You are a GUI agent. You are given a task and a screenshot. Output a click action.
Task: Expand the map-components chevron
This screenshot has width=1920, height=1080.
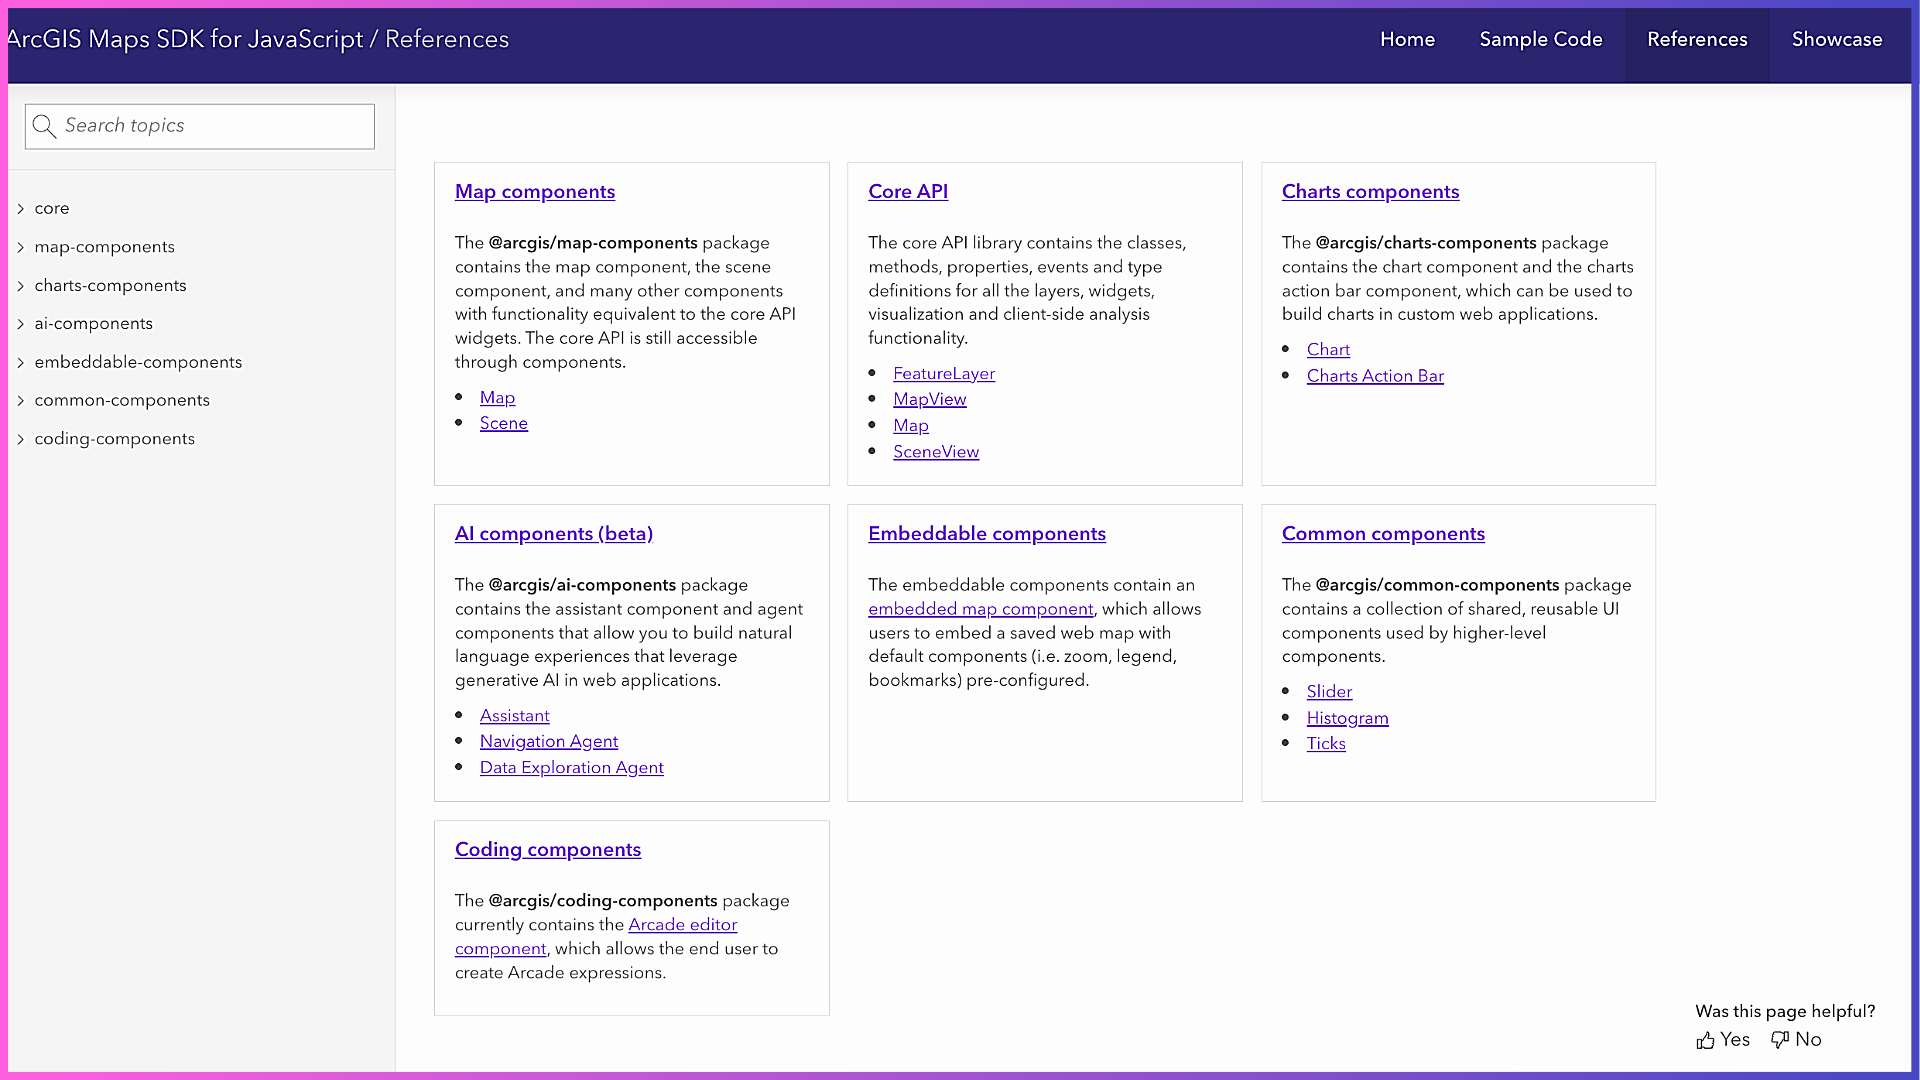coord(21,247)
